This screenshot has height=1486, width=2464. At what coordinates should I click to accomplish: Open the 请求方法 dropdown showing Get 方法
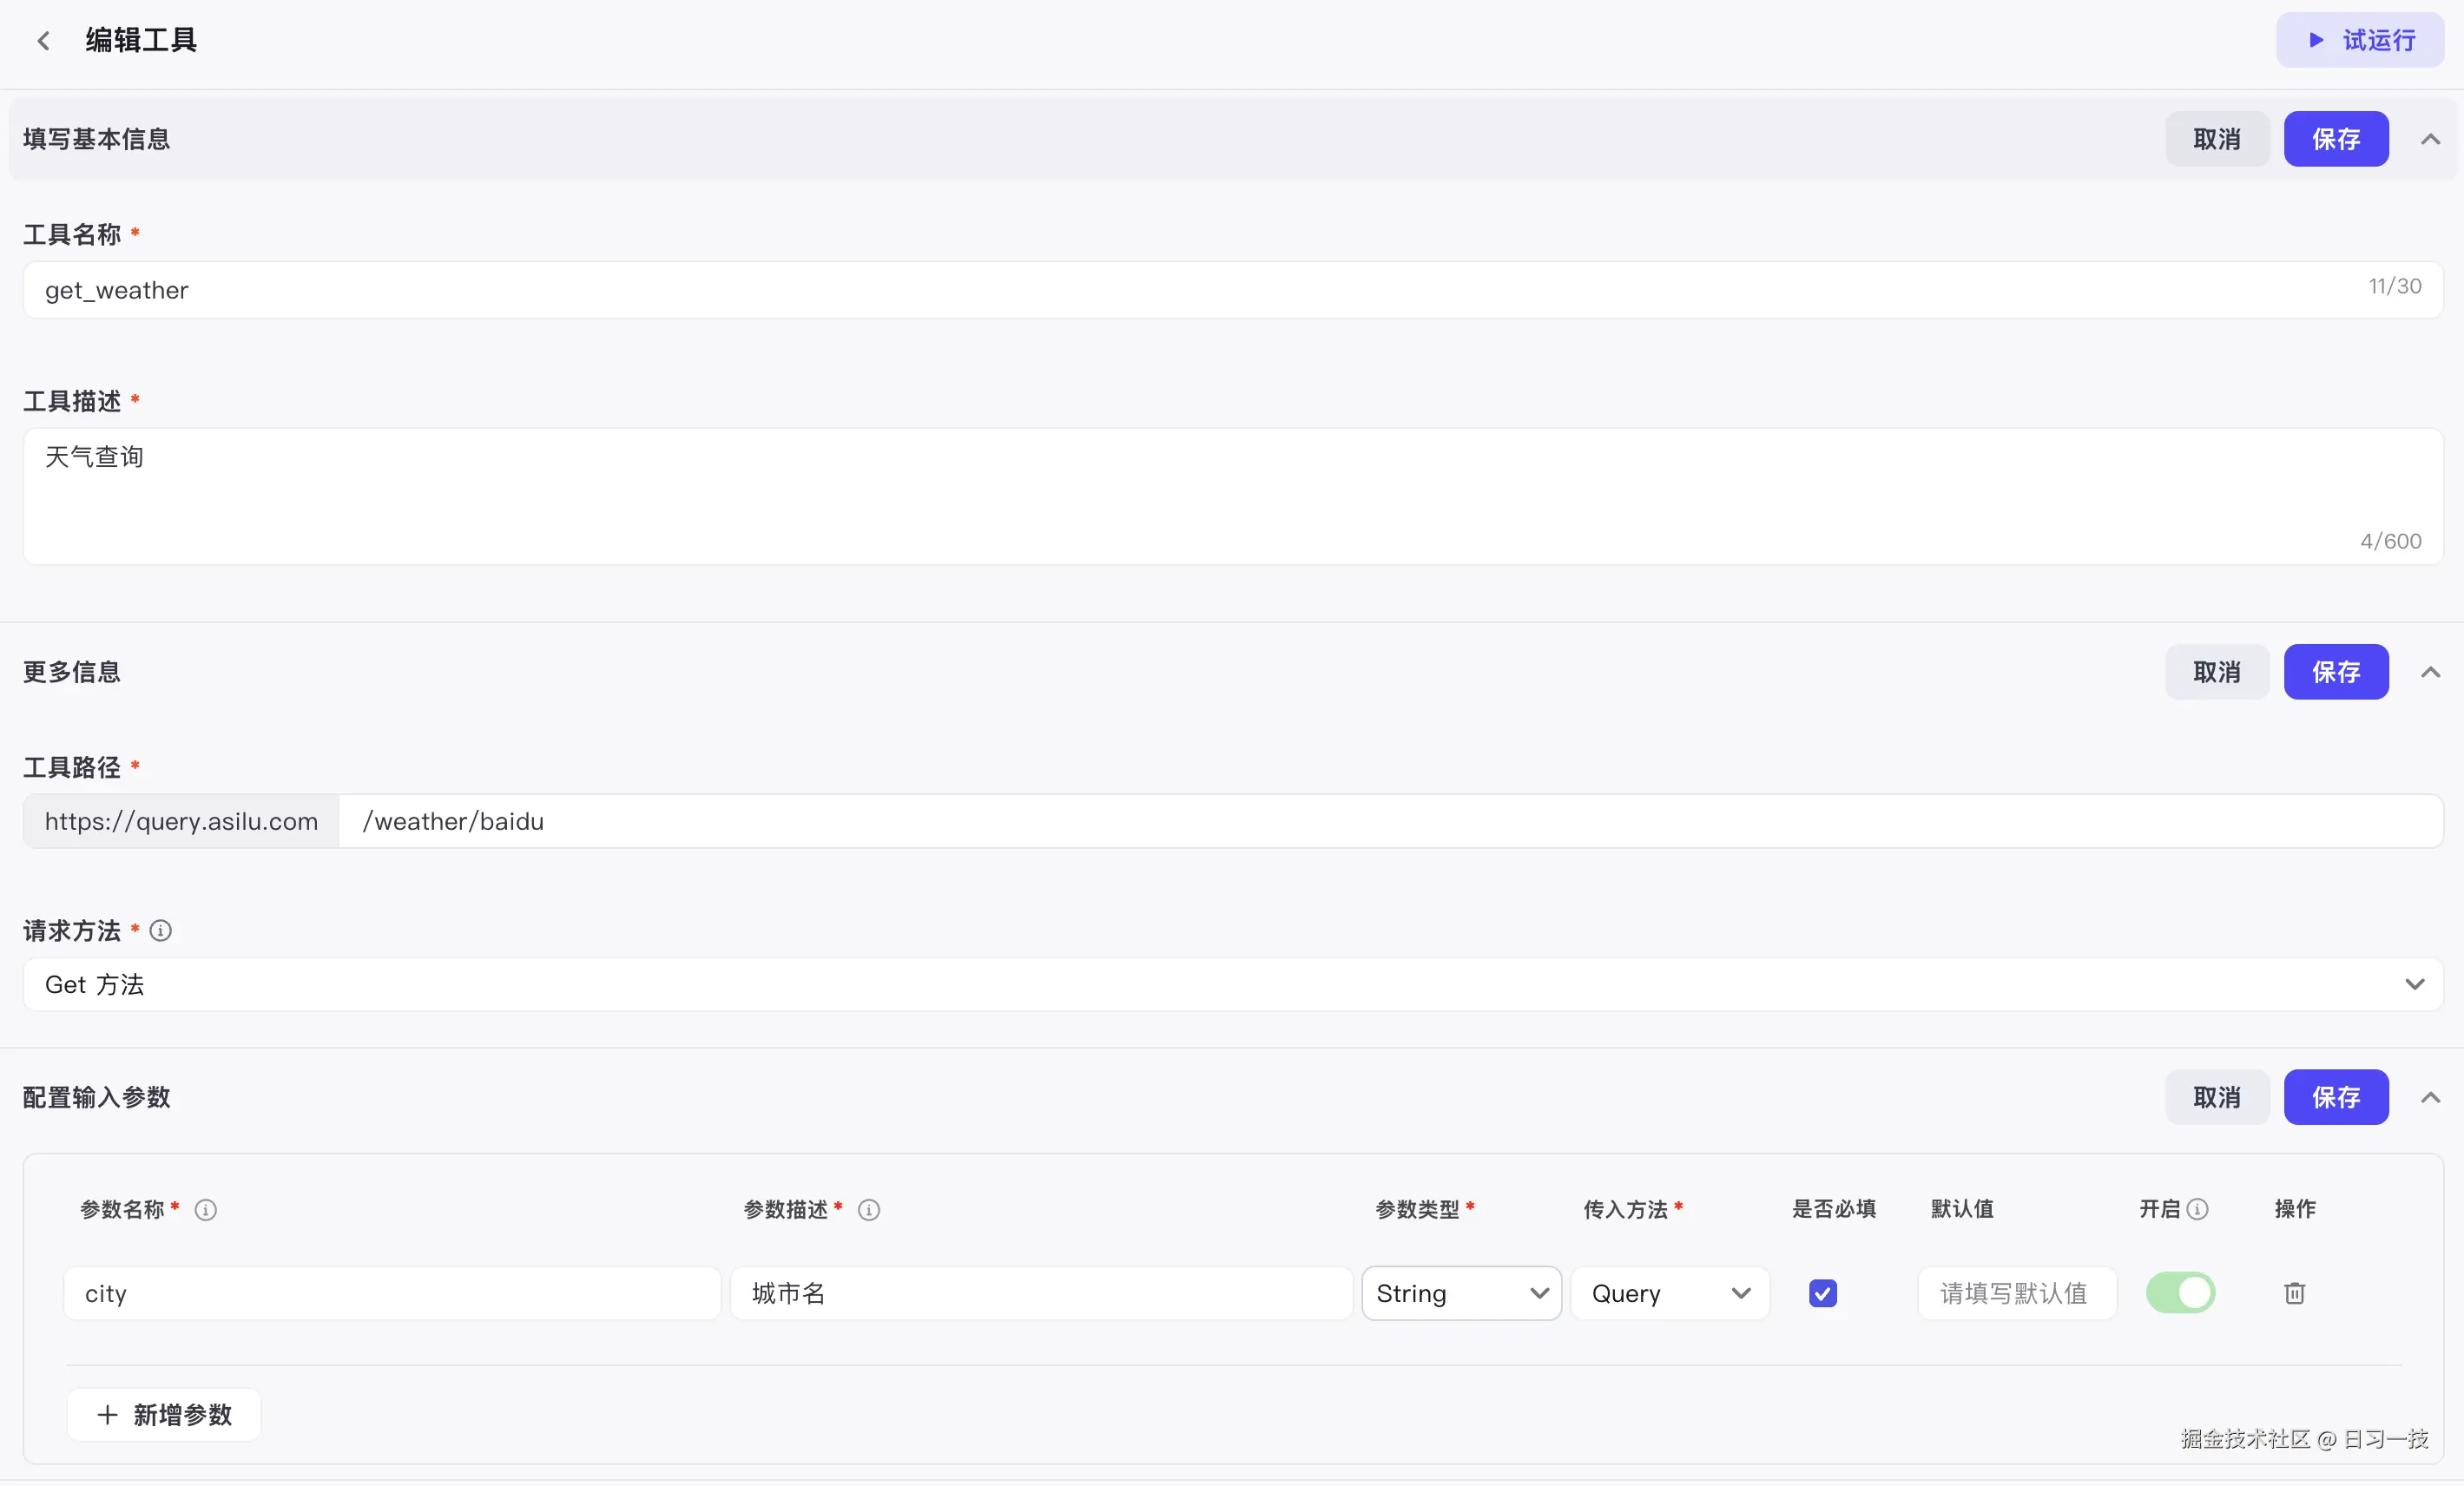click(x=1230, y=984)
